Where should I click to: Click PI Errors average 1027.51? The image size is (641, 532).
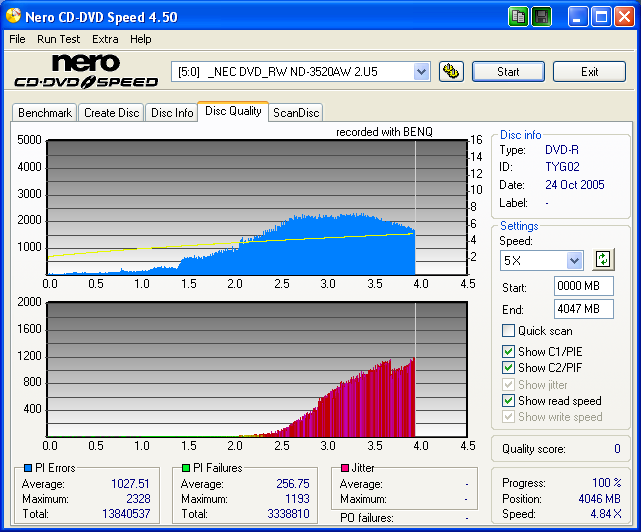[x=130, y=484]
